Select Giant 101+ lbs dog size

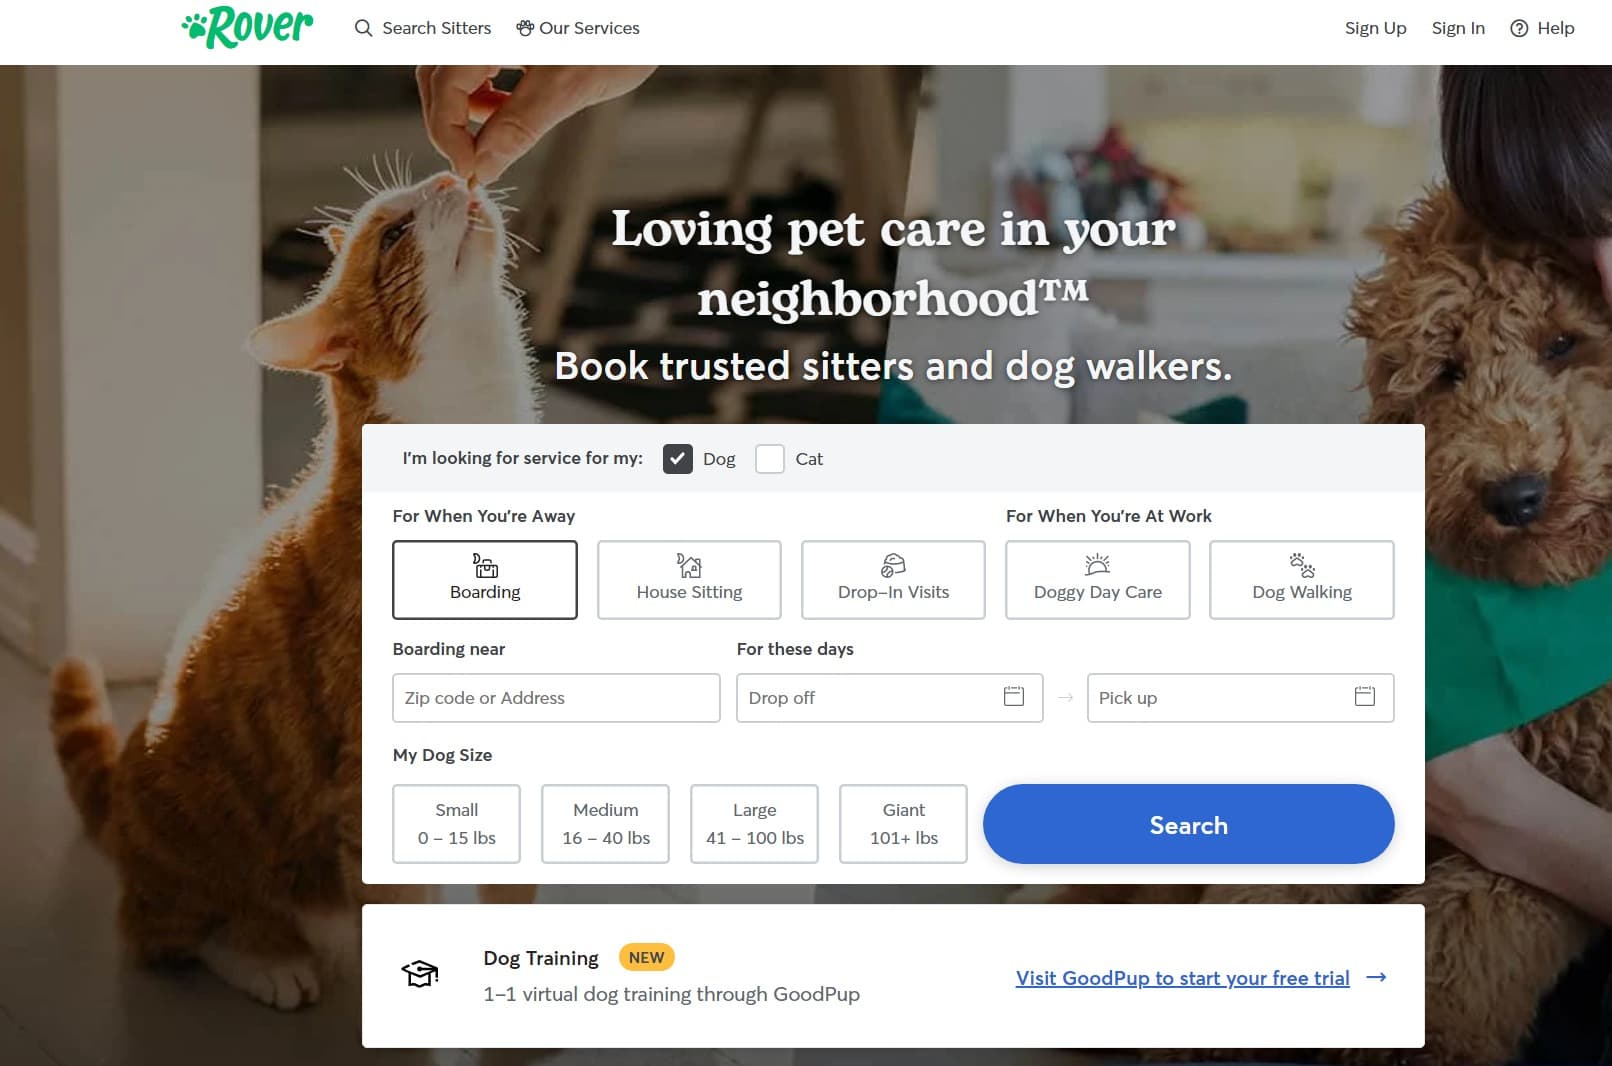[x=904, y=824]
